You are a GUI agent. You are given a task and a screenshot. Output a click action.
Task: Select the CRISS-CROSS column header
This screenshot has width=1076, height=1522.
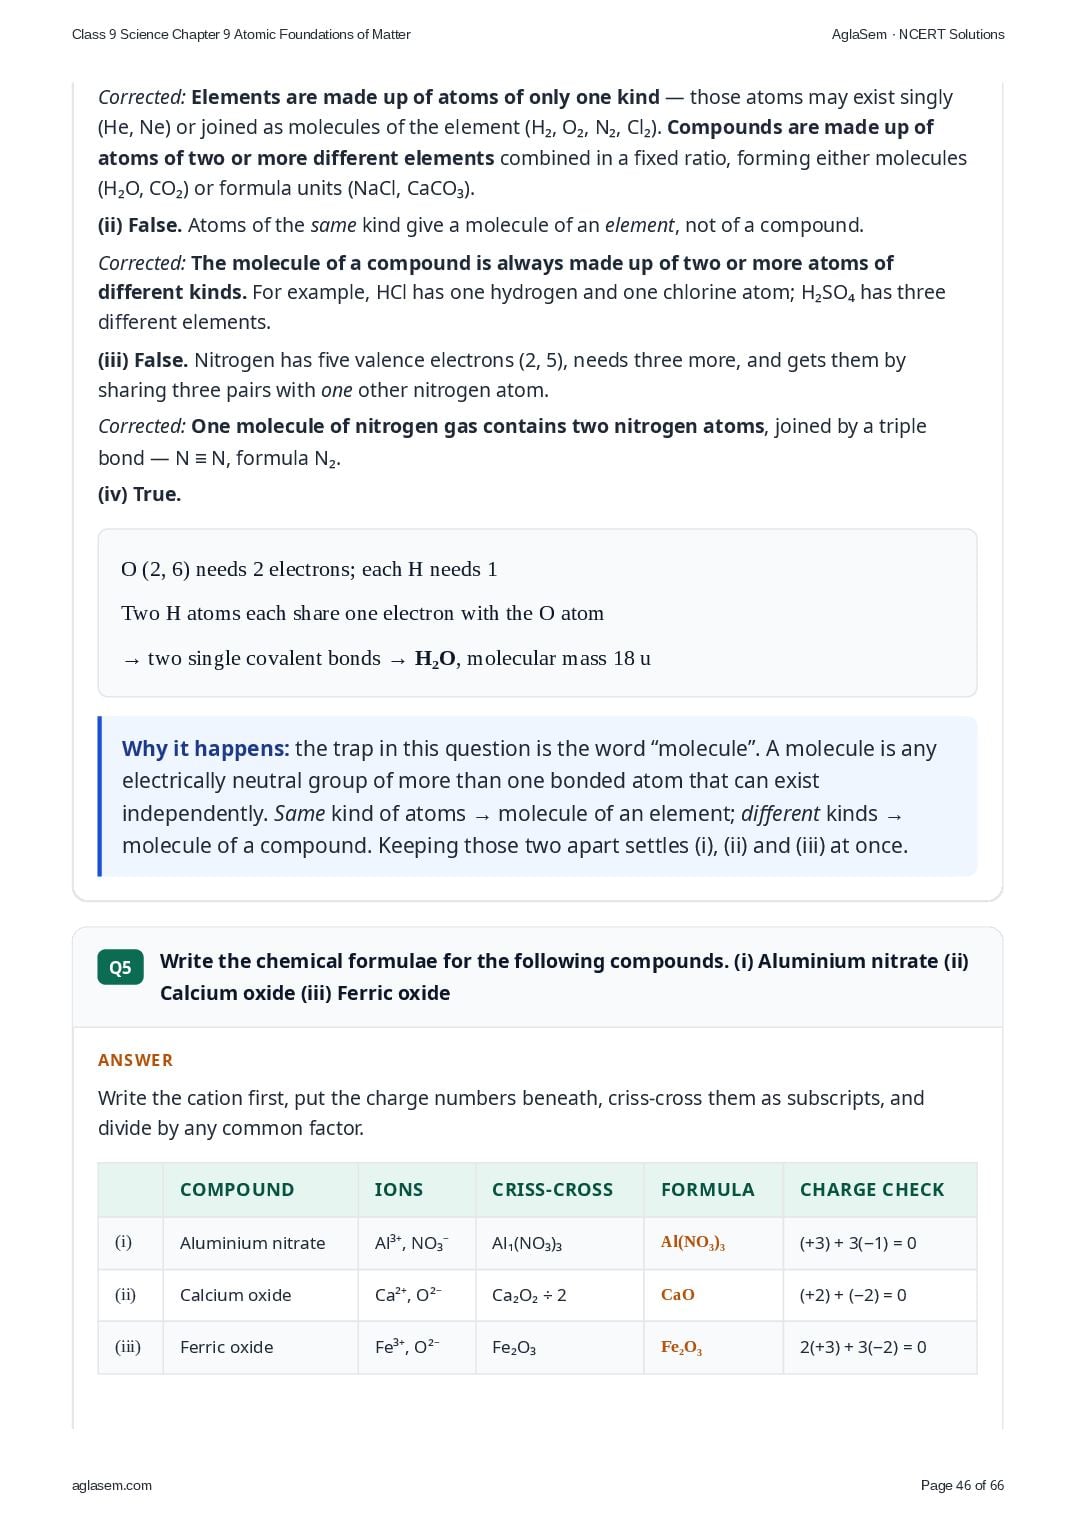(552, 1189)
